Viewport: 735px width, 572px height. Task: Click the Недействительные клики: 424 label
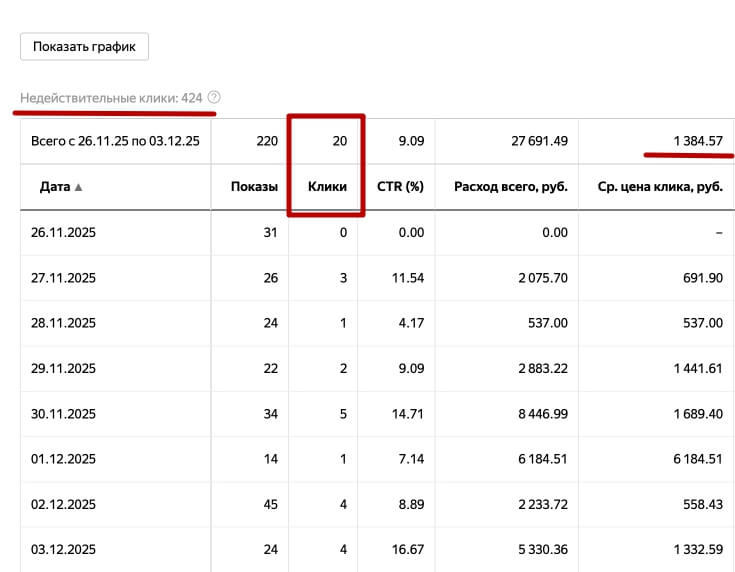111,98
